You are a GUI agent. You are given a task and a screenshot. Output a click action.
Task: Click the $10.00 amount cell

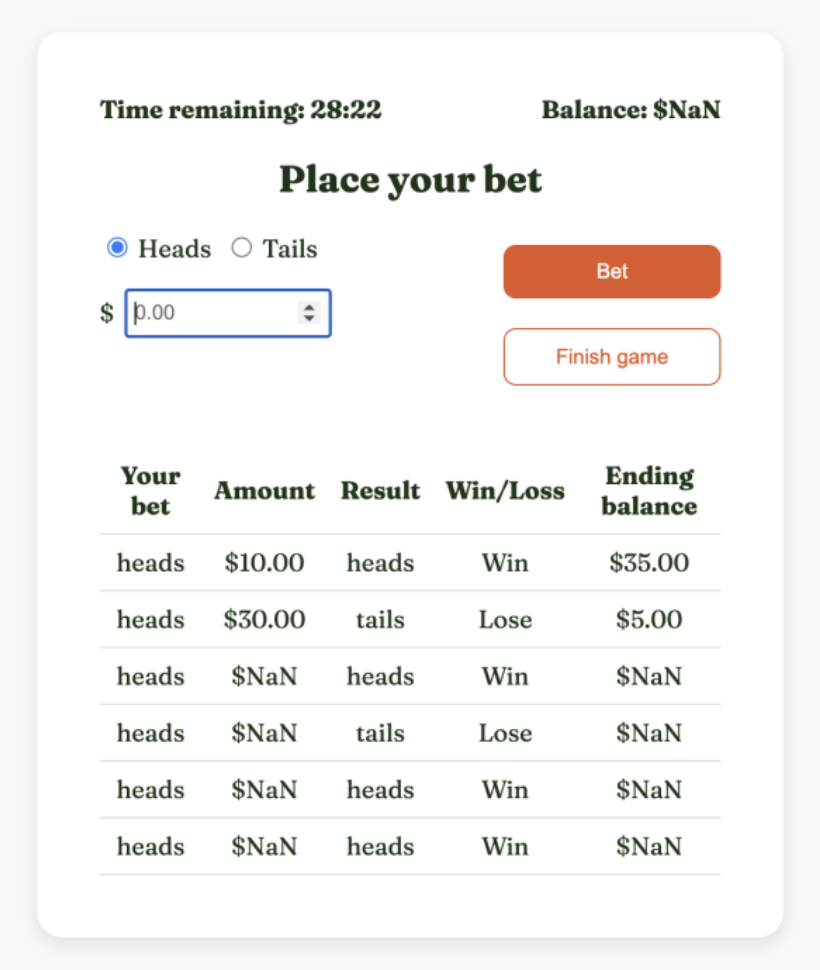click(264, 563)
